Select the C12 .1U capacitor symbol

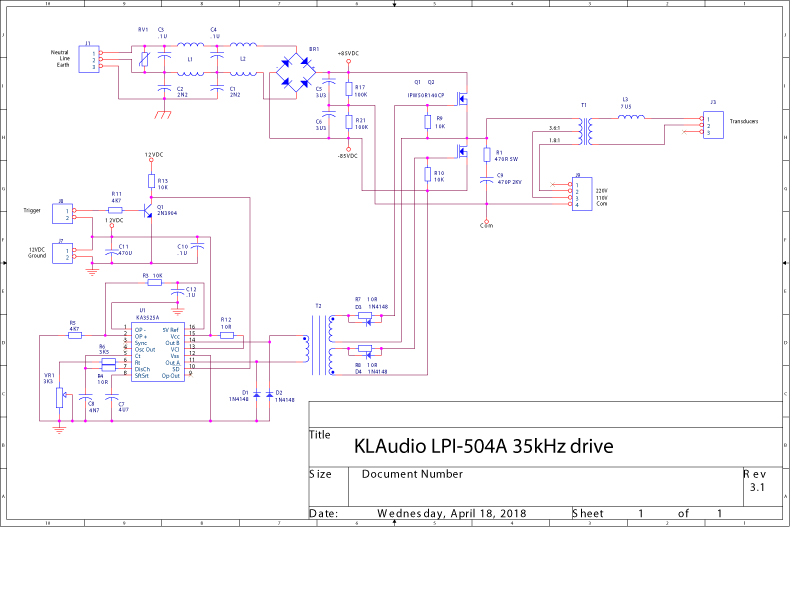click(x=177, y=292)
